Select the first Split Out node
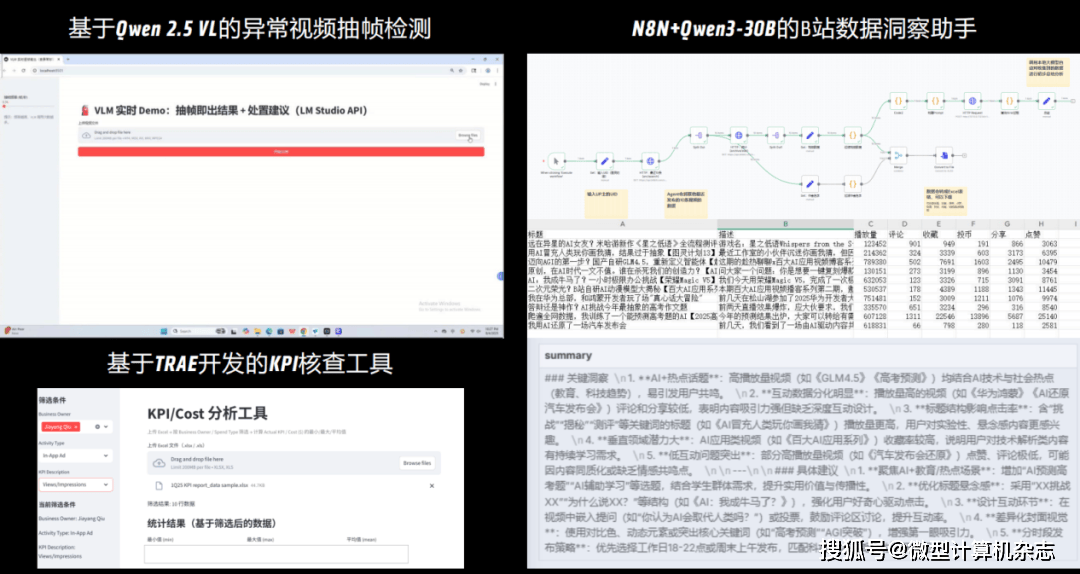 697,135
